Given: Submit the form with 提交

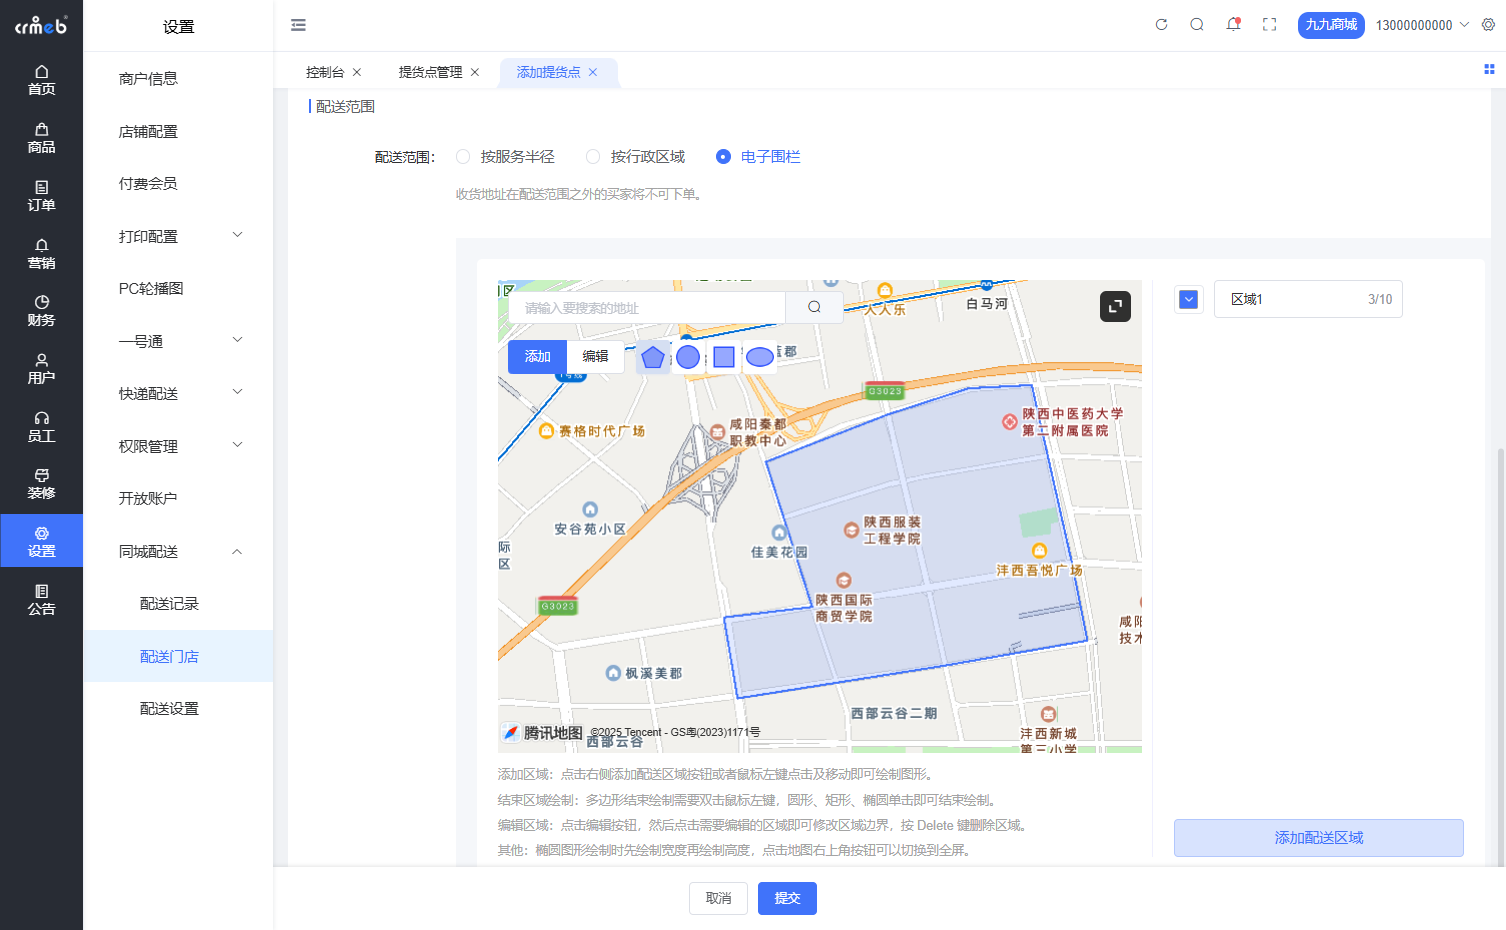Looking at the screenshot, I should [787, 898].
